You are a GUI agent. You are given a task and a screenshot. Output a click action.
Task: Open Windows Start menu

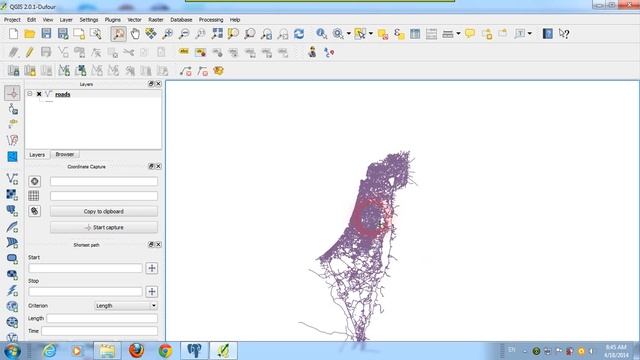(x=12, y=351)
